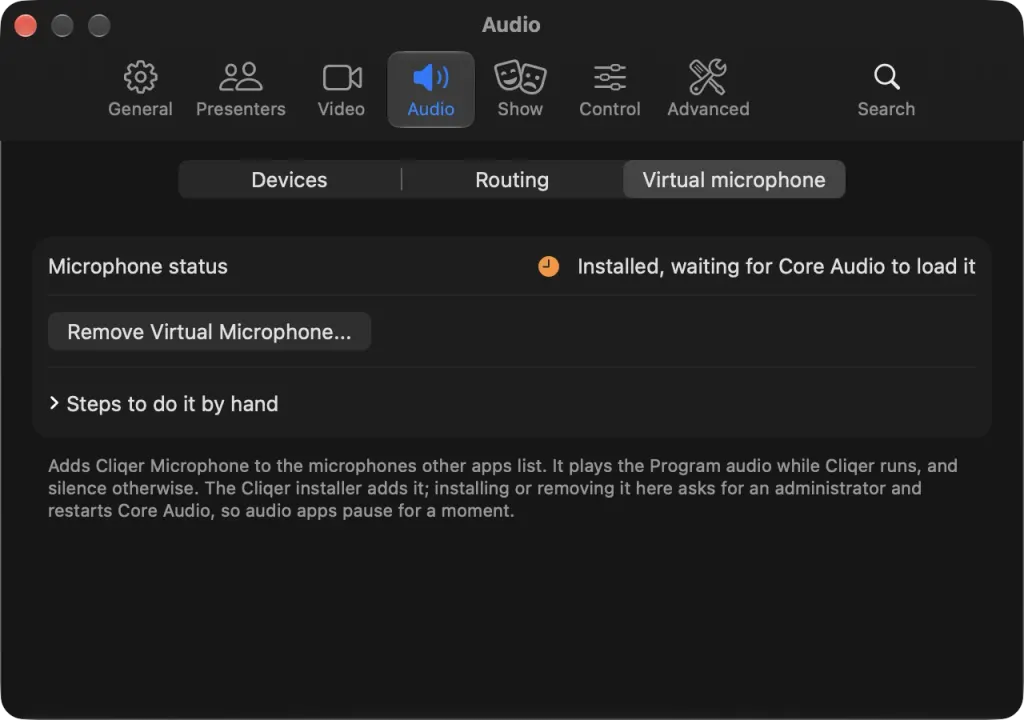Screen dimensions: 1024x720
Task: Switch to the Routing tab
Action: coord(512,180)
